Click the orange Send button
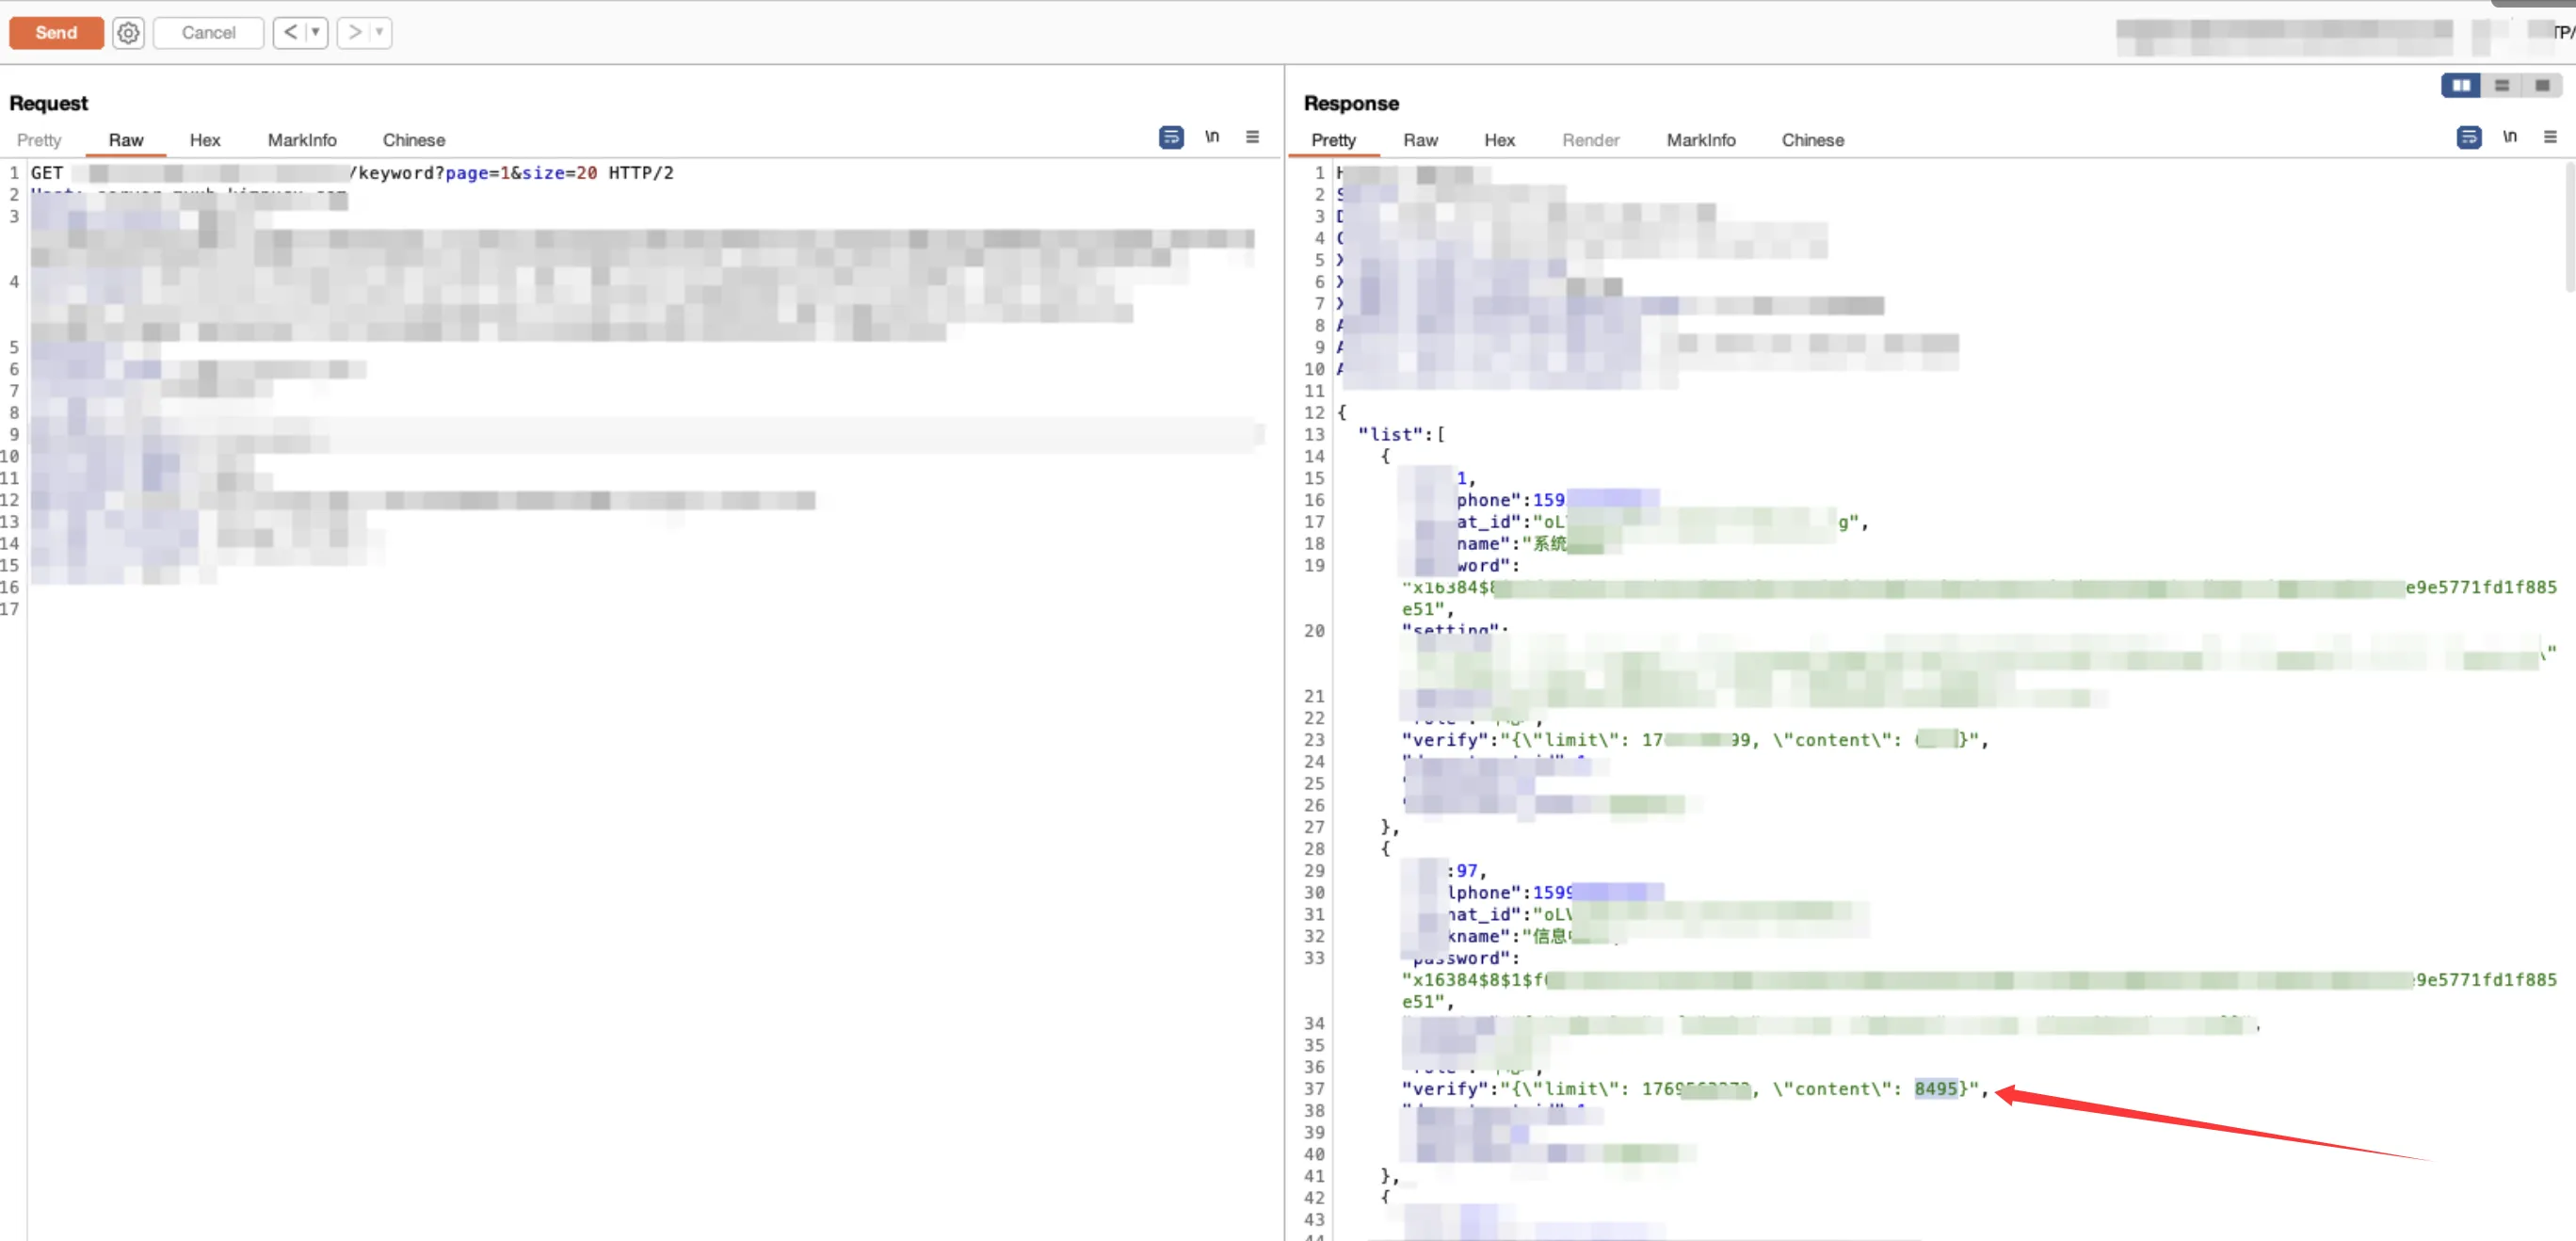 pos(56,33)
